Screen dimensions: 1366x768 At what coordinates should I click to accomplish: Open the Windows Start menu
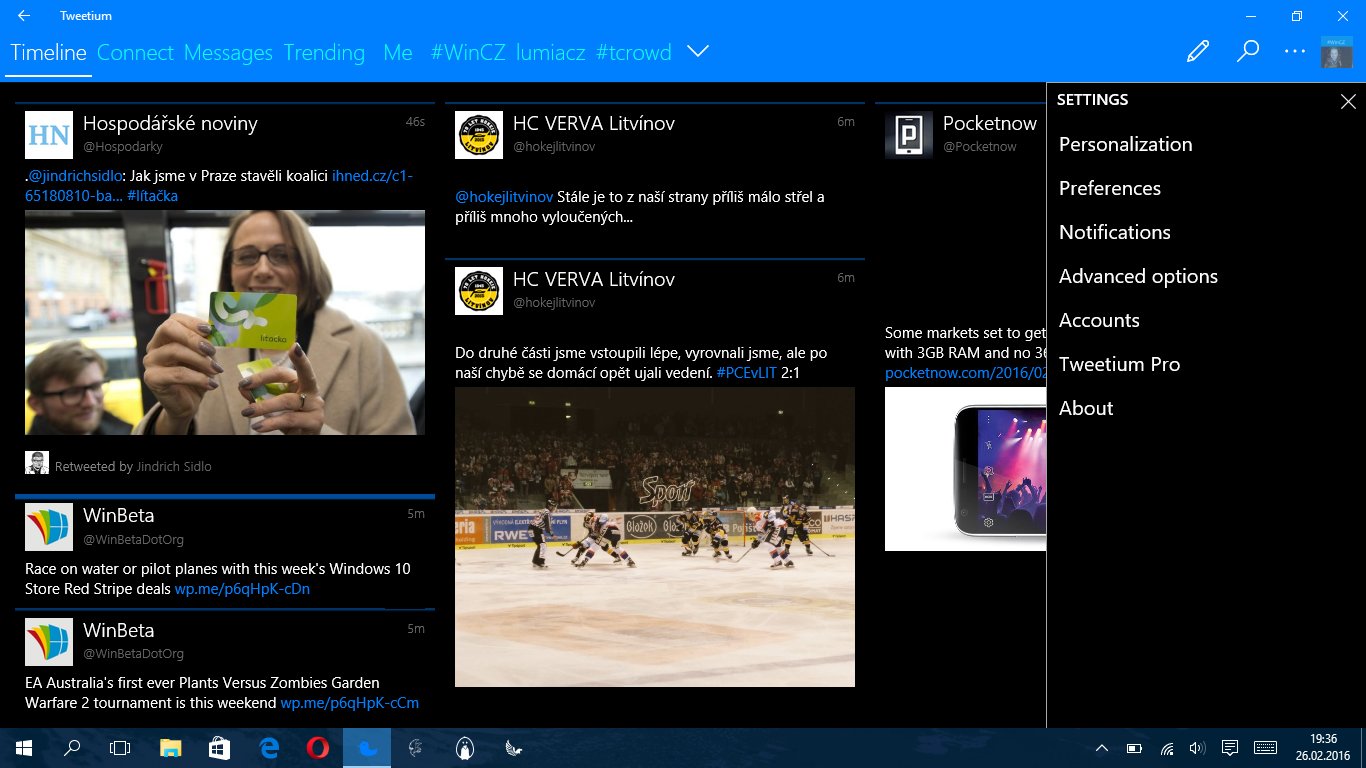[x=23, y=748]
